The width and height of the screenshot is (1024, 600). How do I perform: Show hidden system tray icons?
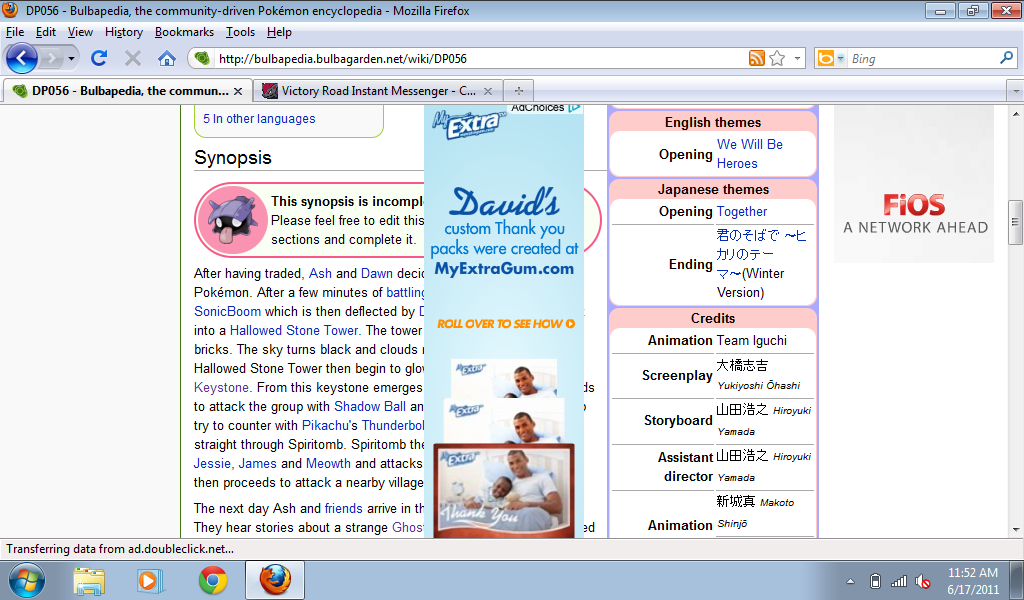[x=850, y=581]
